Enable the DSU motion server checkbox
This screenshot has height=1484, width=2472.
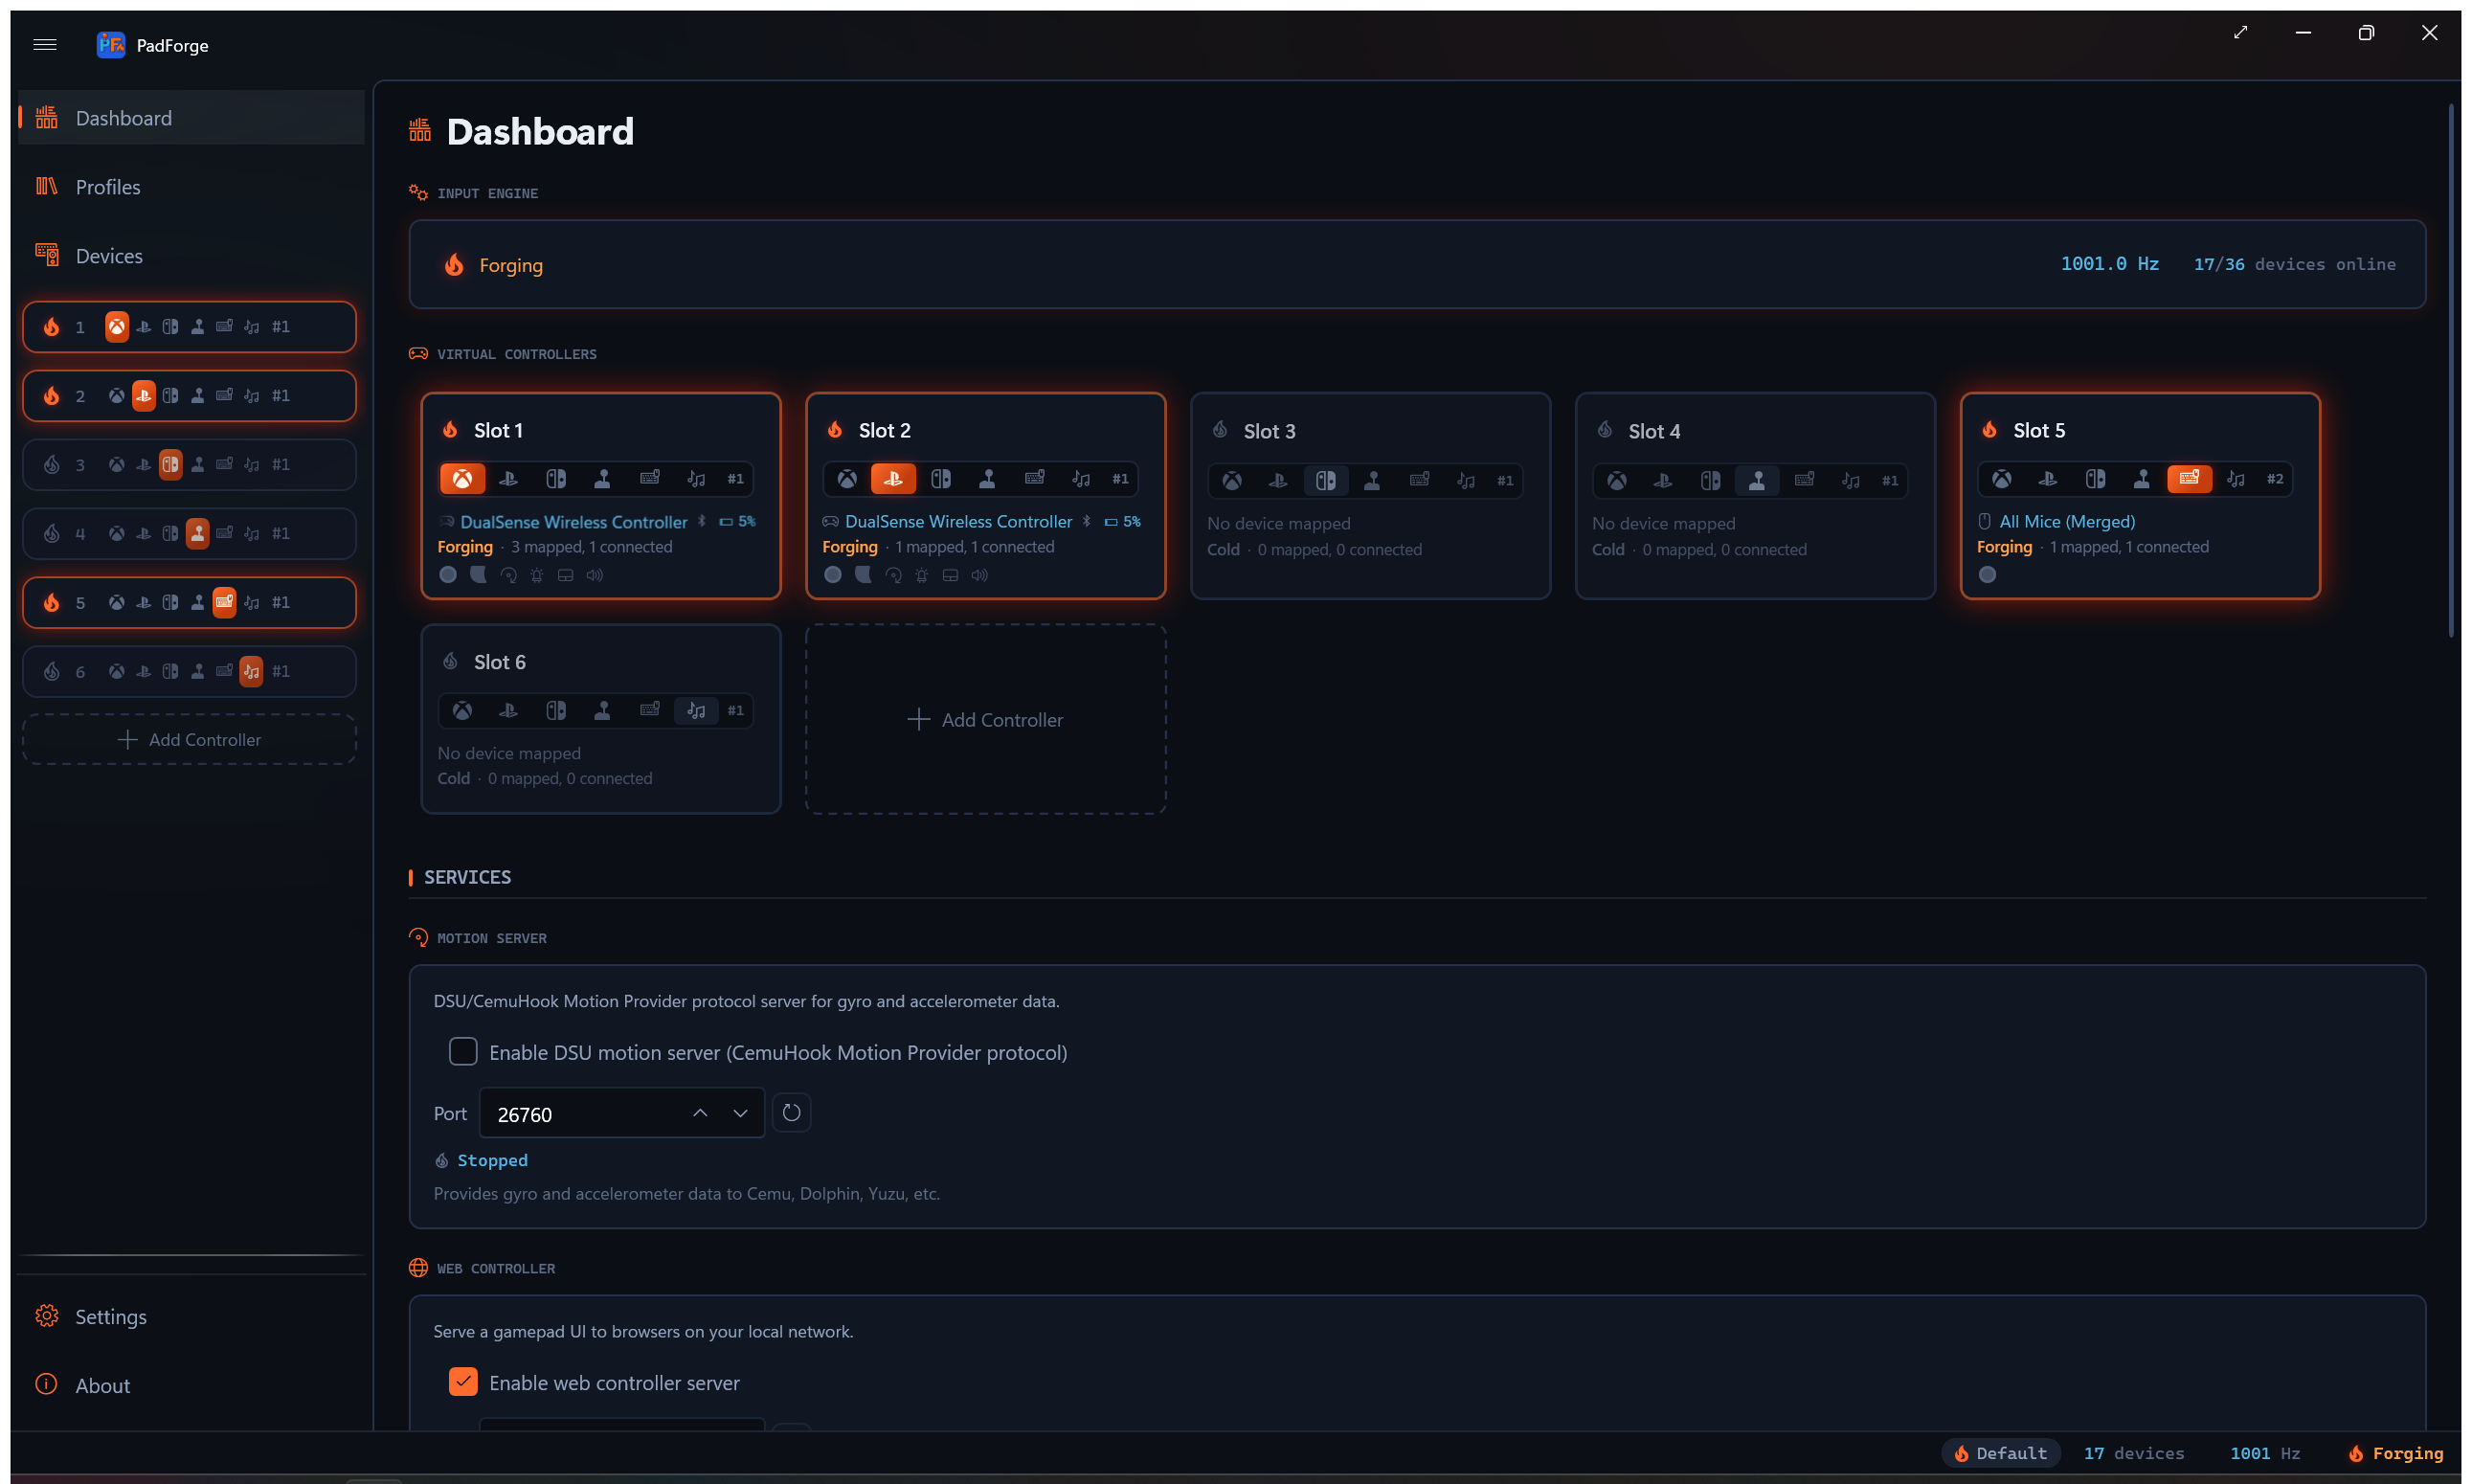click(463, 1052)
